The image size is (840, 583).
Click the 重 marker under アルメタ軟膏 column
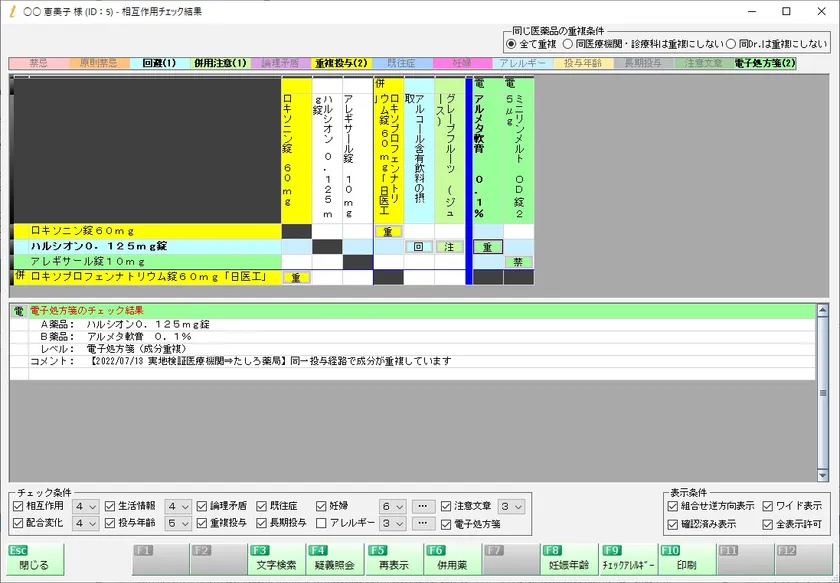click(x=487, y=247)
